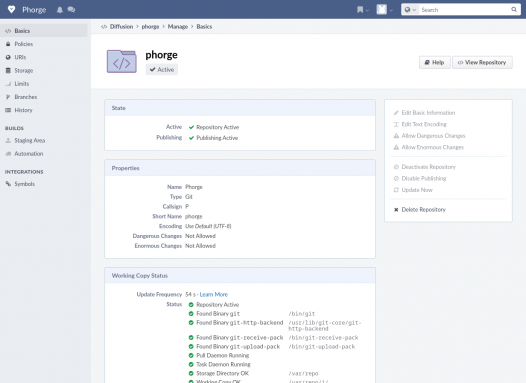
Task: Click Update Now action
Action: point(417,190)
